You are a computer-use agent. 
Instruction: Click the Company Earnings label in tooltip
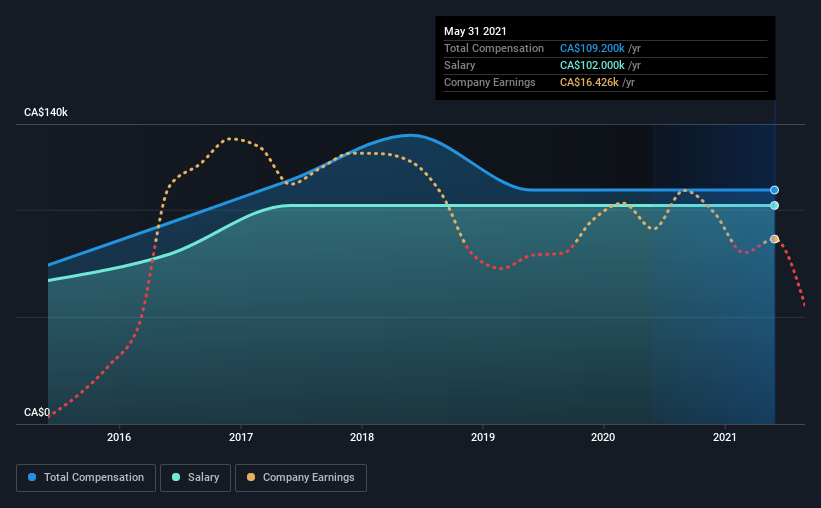pos(490,82)
